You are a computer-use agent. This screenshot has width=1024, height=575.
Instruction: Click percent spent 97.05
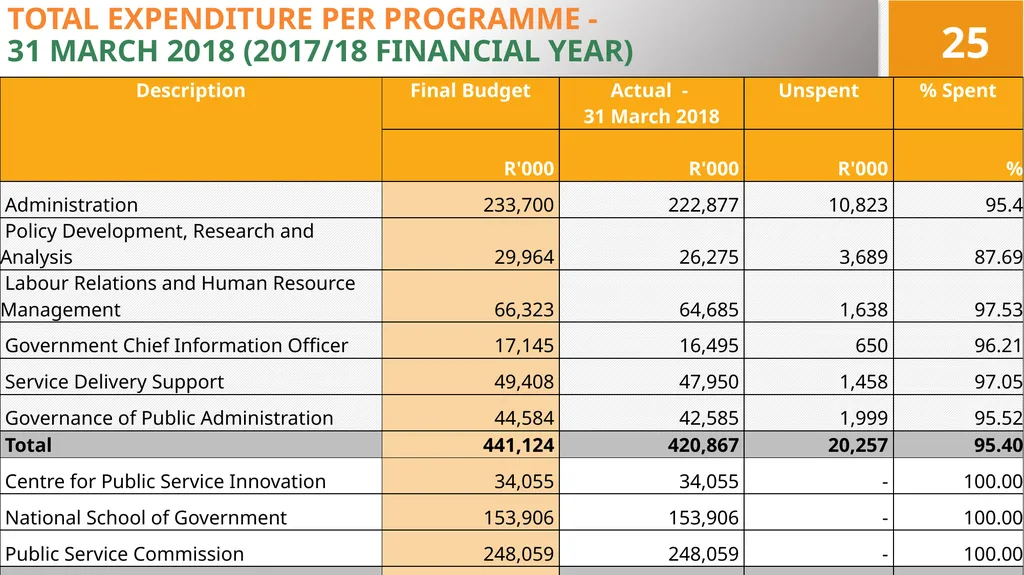coord(999,382)
